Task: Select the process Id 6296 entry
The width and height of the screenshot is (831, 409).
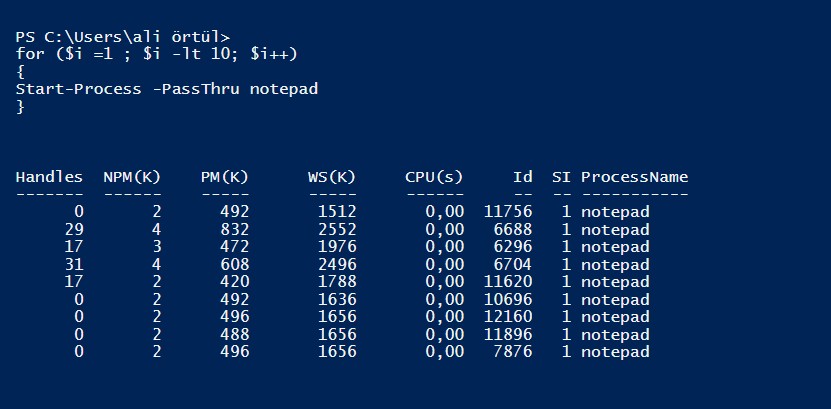Action: click(513, 247)
